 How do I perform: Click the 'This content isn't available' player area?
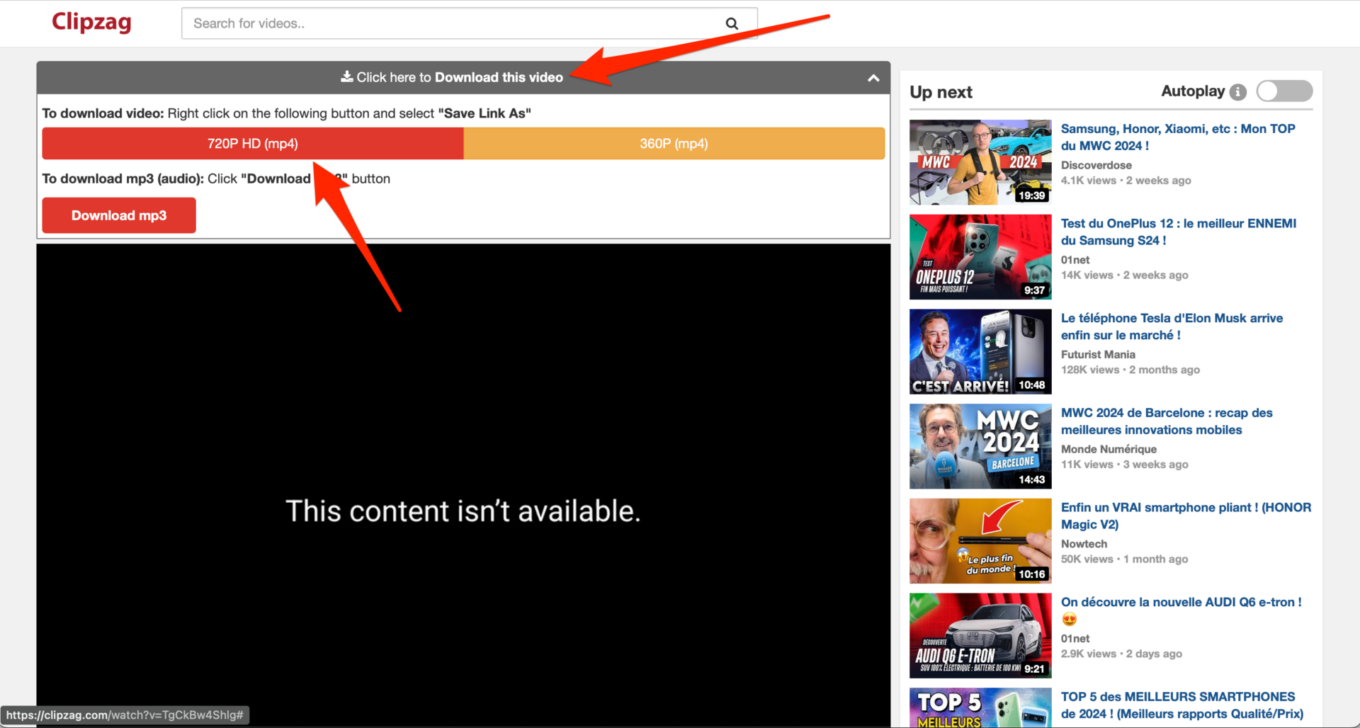click(x=463, y=485)
